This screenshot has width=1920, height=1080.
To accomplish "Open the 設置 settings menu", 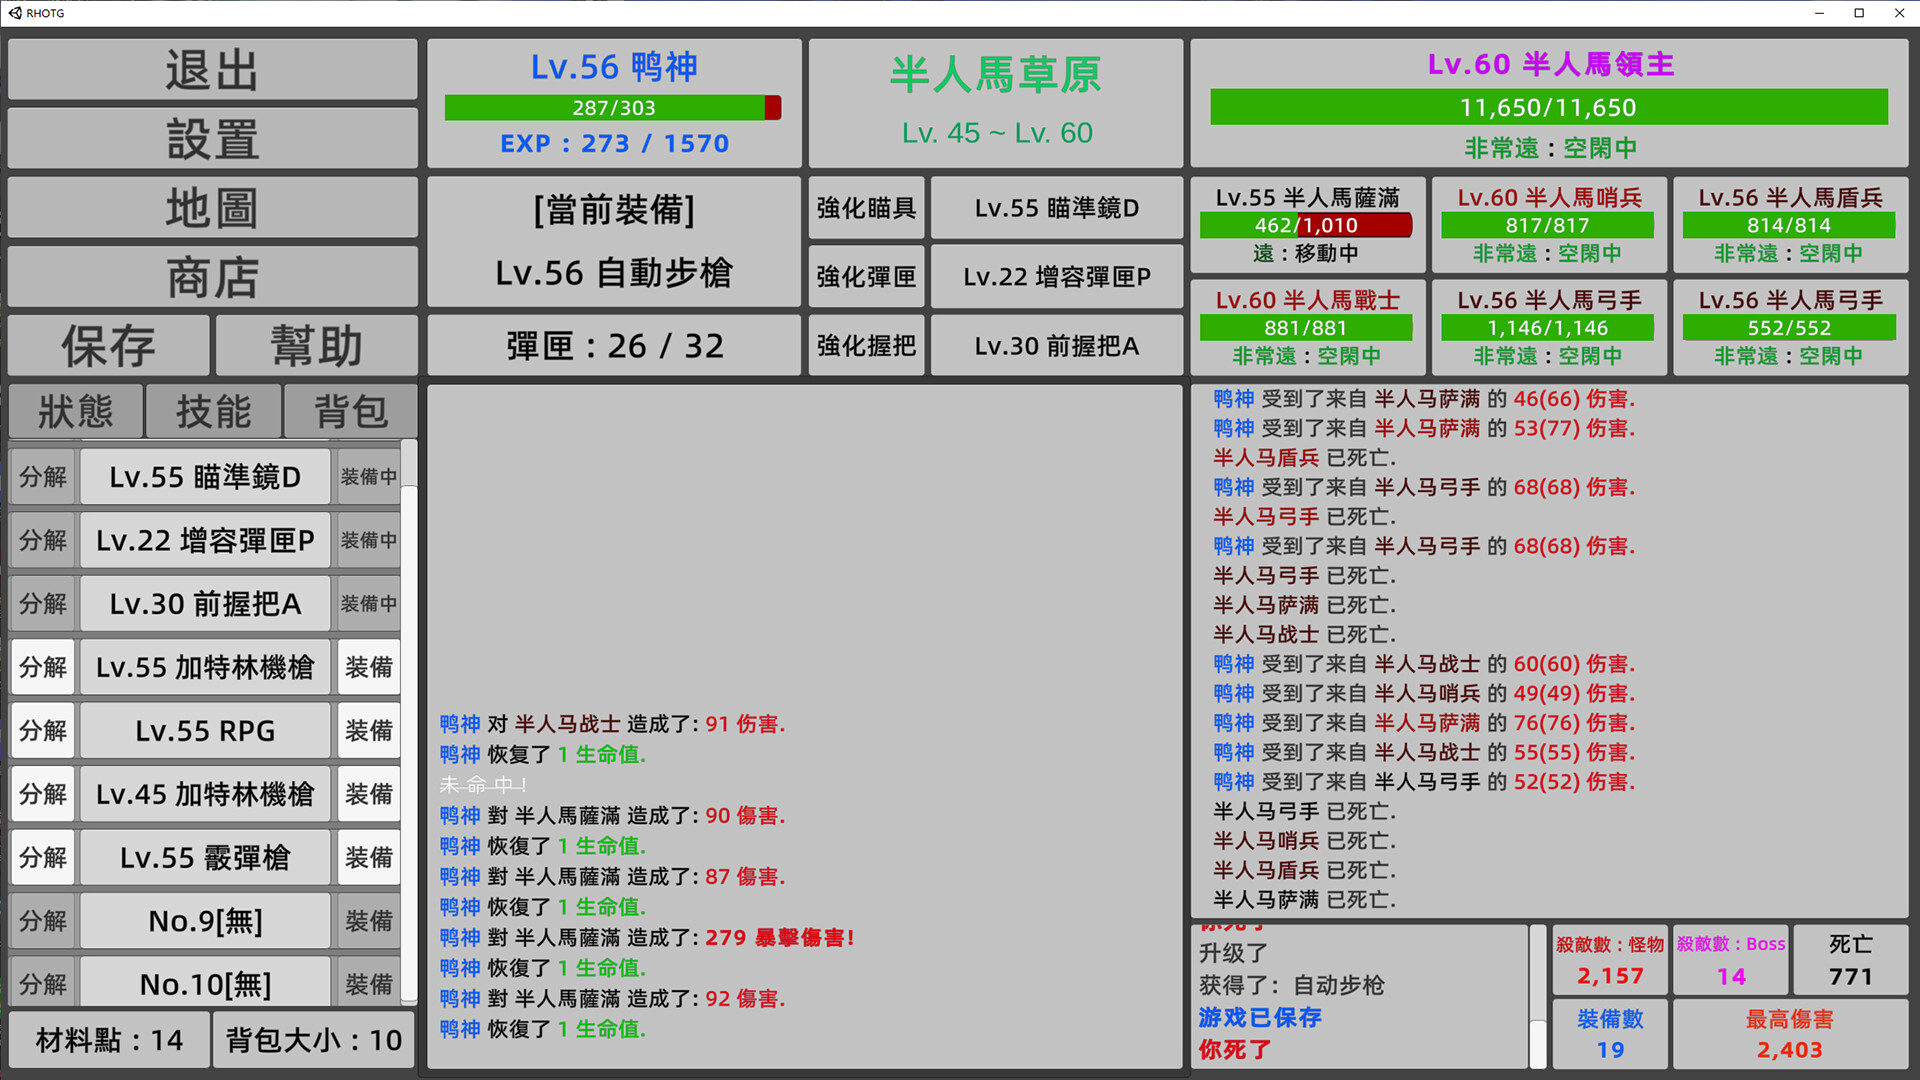I will [212, 139].
